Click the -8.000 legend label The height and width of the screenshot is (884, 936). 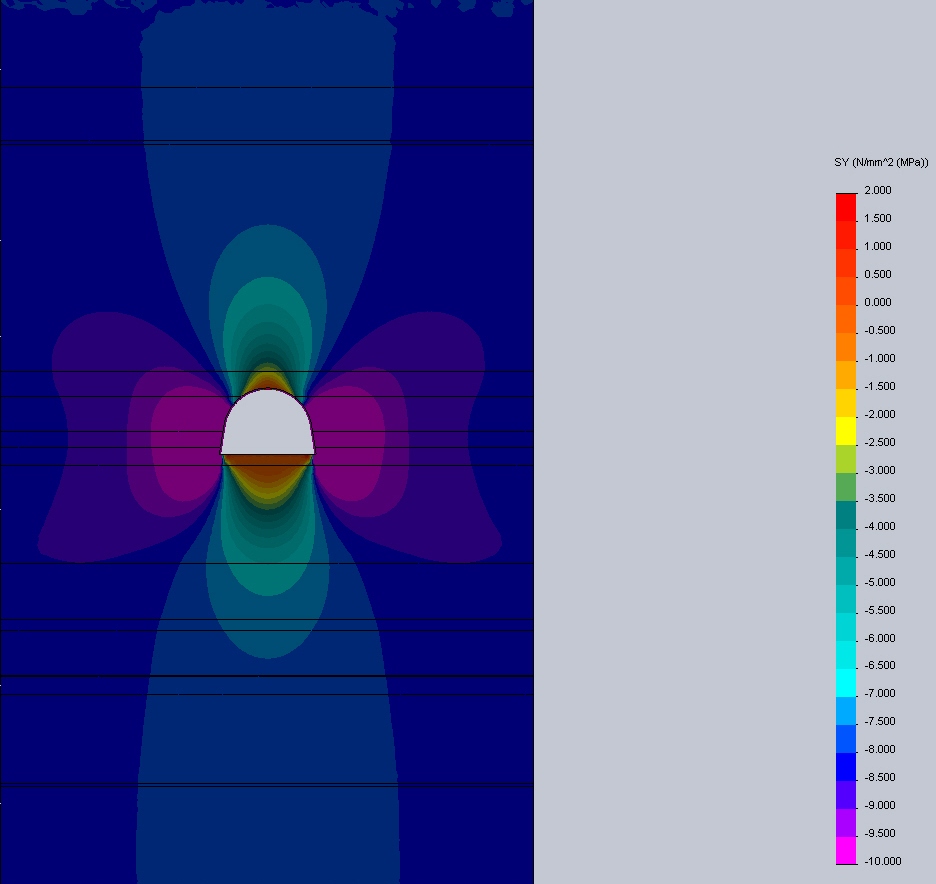(x=879, y=750)
